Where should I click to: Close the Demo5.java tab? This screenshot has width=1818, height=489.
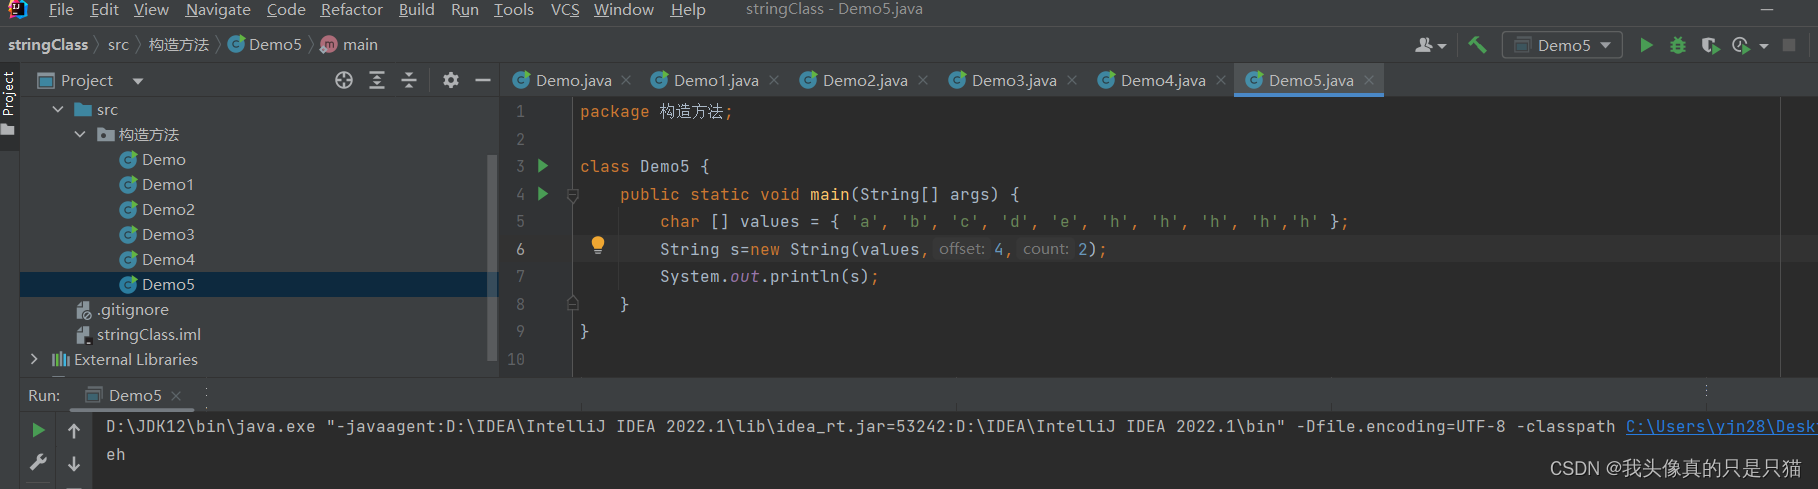pyautogui.click(x=1369, y=80)
